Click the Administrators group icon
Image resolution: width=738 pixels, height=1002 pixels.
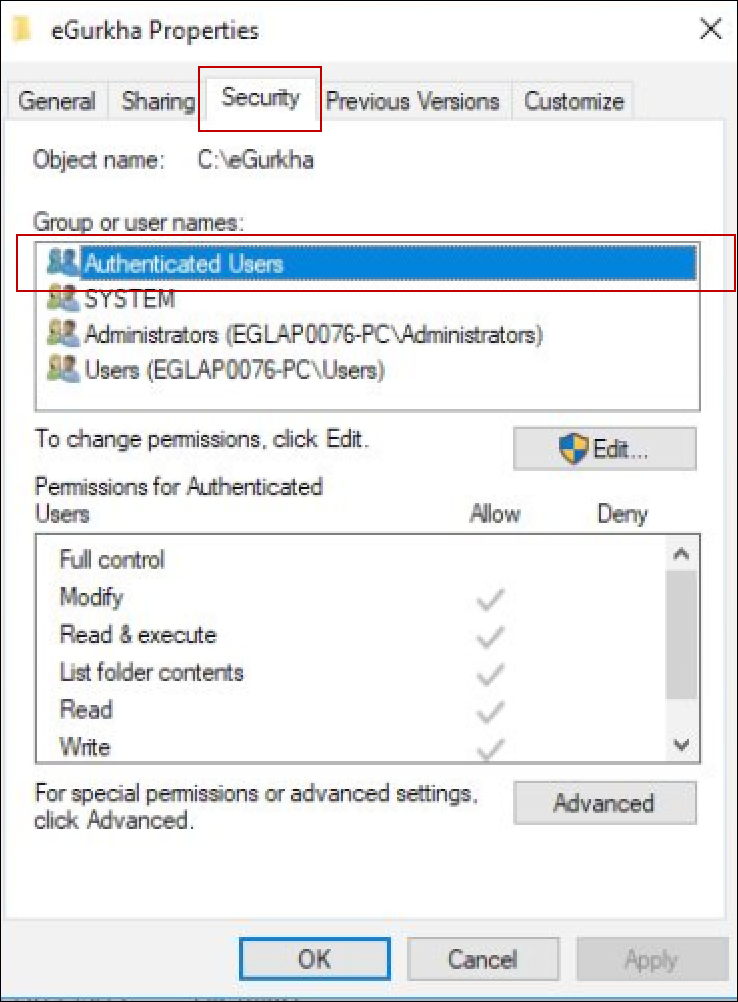coord(63,334)
